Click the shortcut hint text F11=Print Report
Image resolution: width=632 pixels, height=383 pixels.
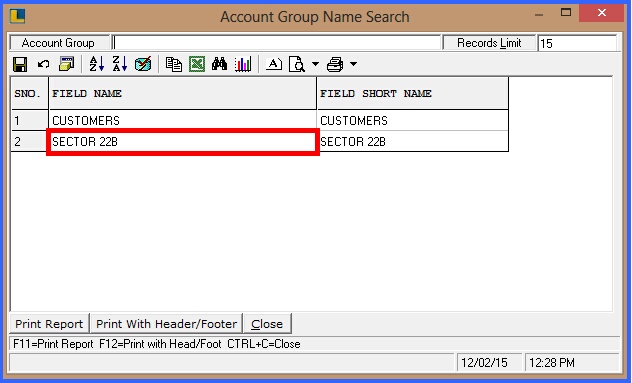pyautogui.click(x=53, y=344)
